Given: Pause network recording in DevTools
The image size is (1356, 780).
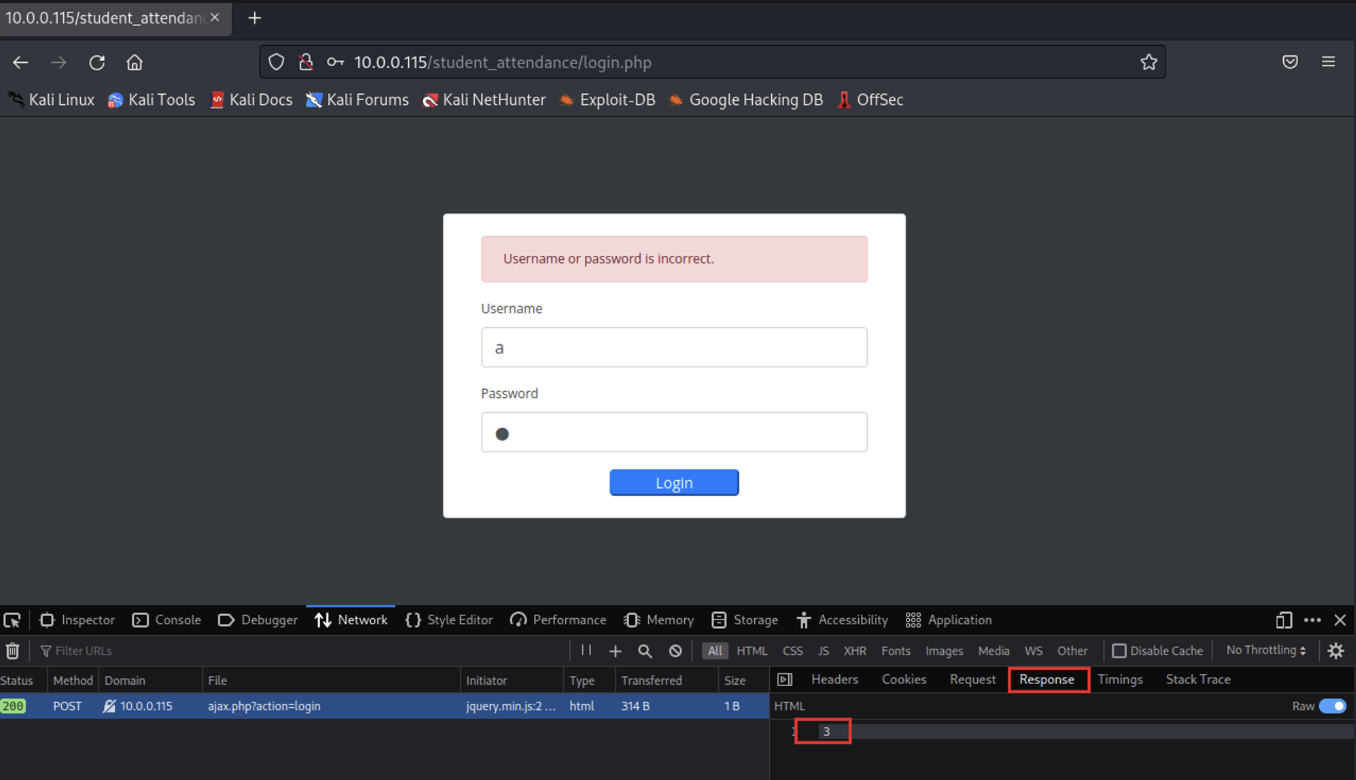Looking at the screenshot, I should click(x=586, y=651).
